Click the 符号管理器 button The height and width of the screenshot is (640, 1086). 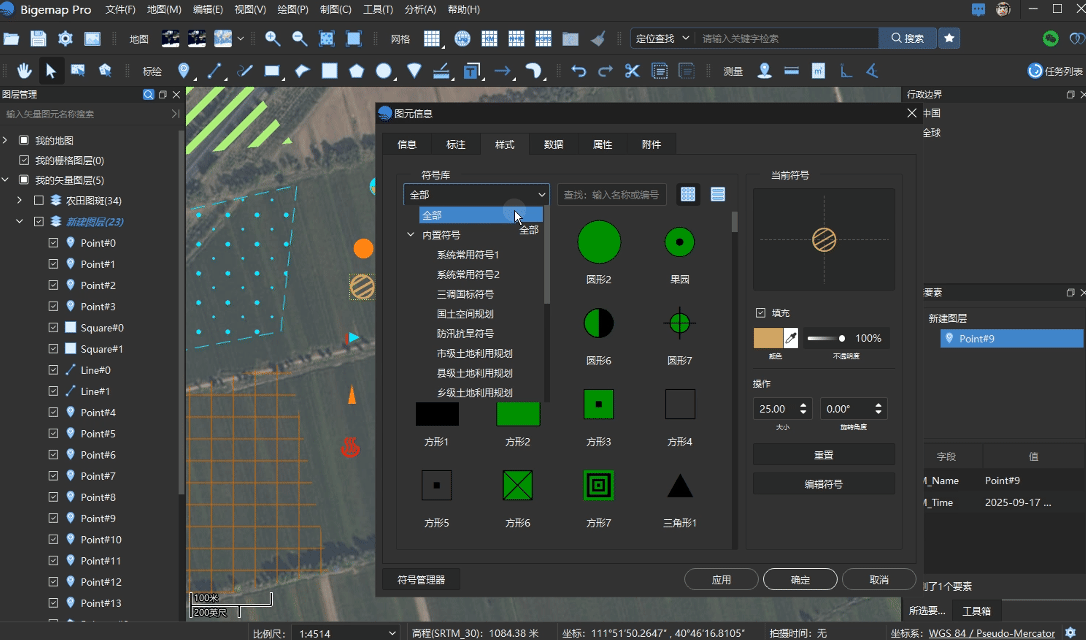(x=421, y=579)
